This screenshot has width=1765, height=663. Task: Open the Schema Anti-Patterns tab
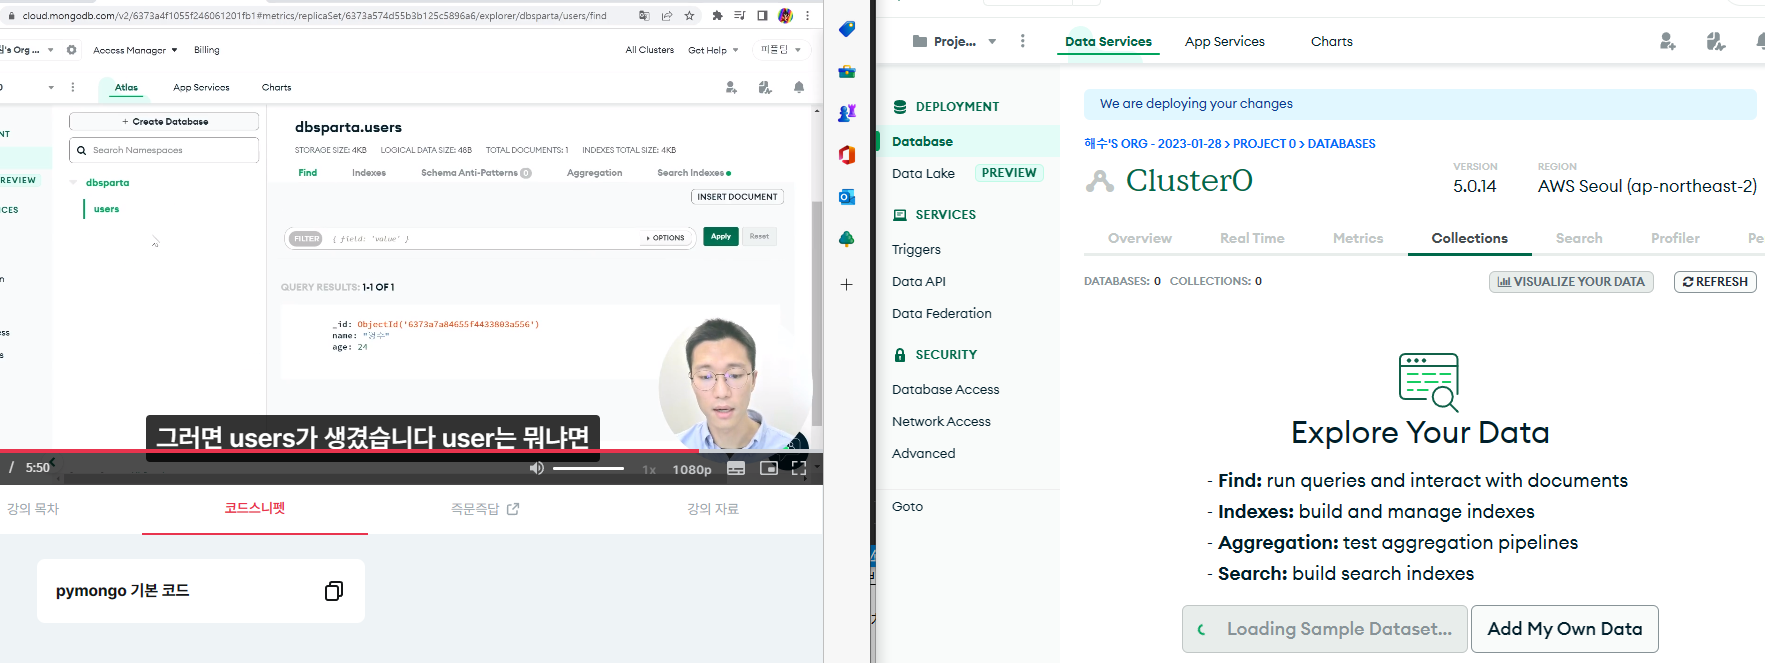[476, 173]
